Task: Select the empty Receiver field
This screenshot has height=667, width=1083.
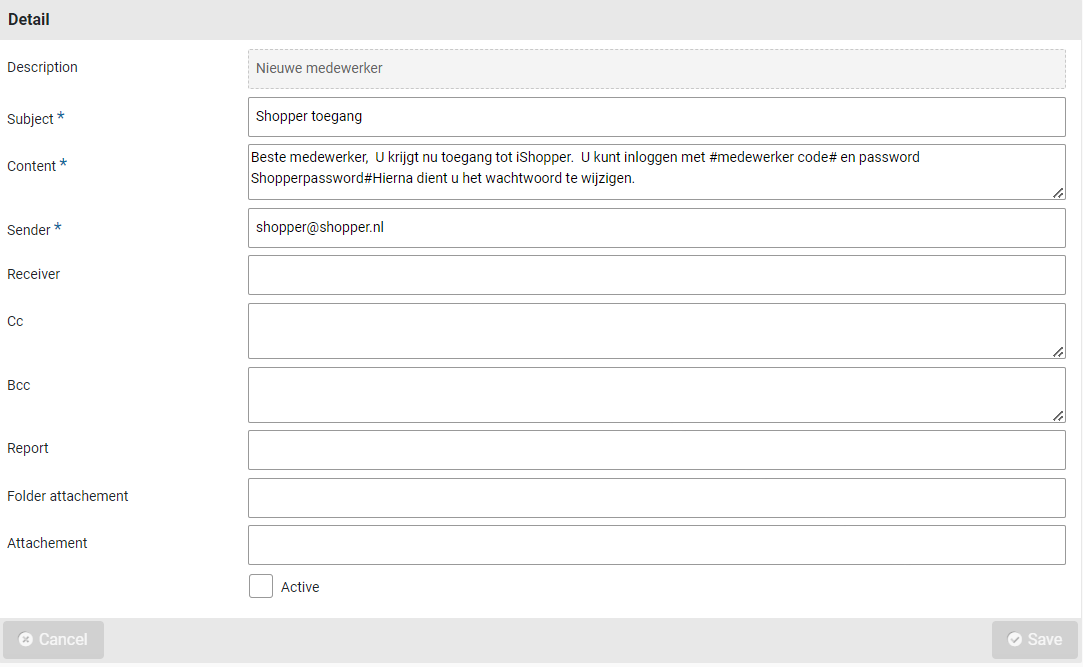Action: click(x=656, y=275)
